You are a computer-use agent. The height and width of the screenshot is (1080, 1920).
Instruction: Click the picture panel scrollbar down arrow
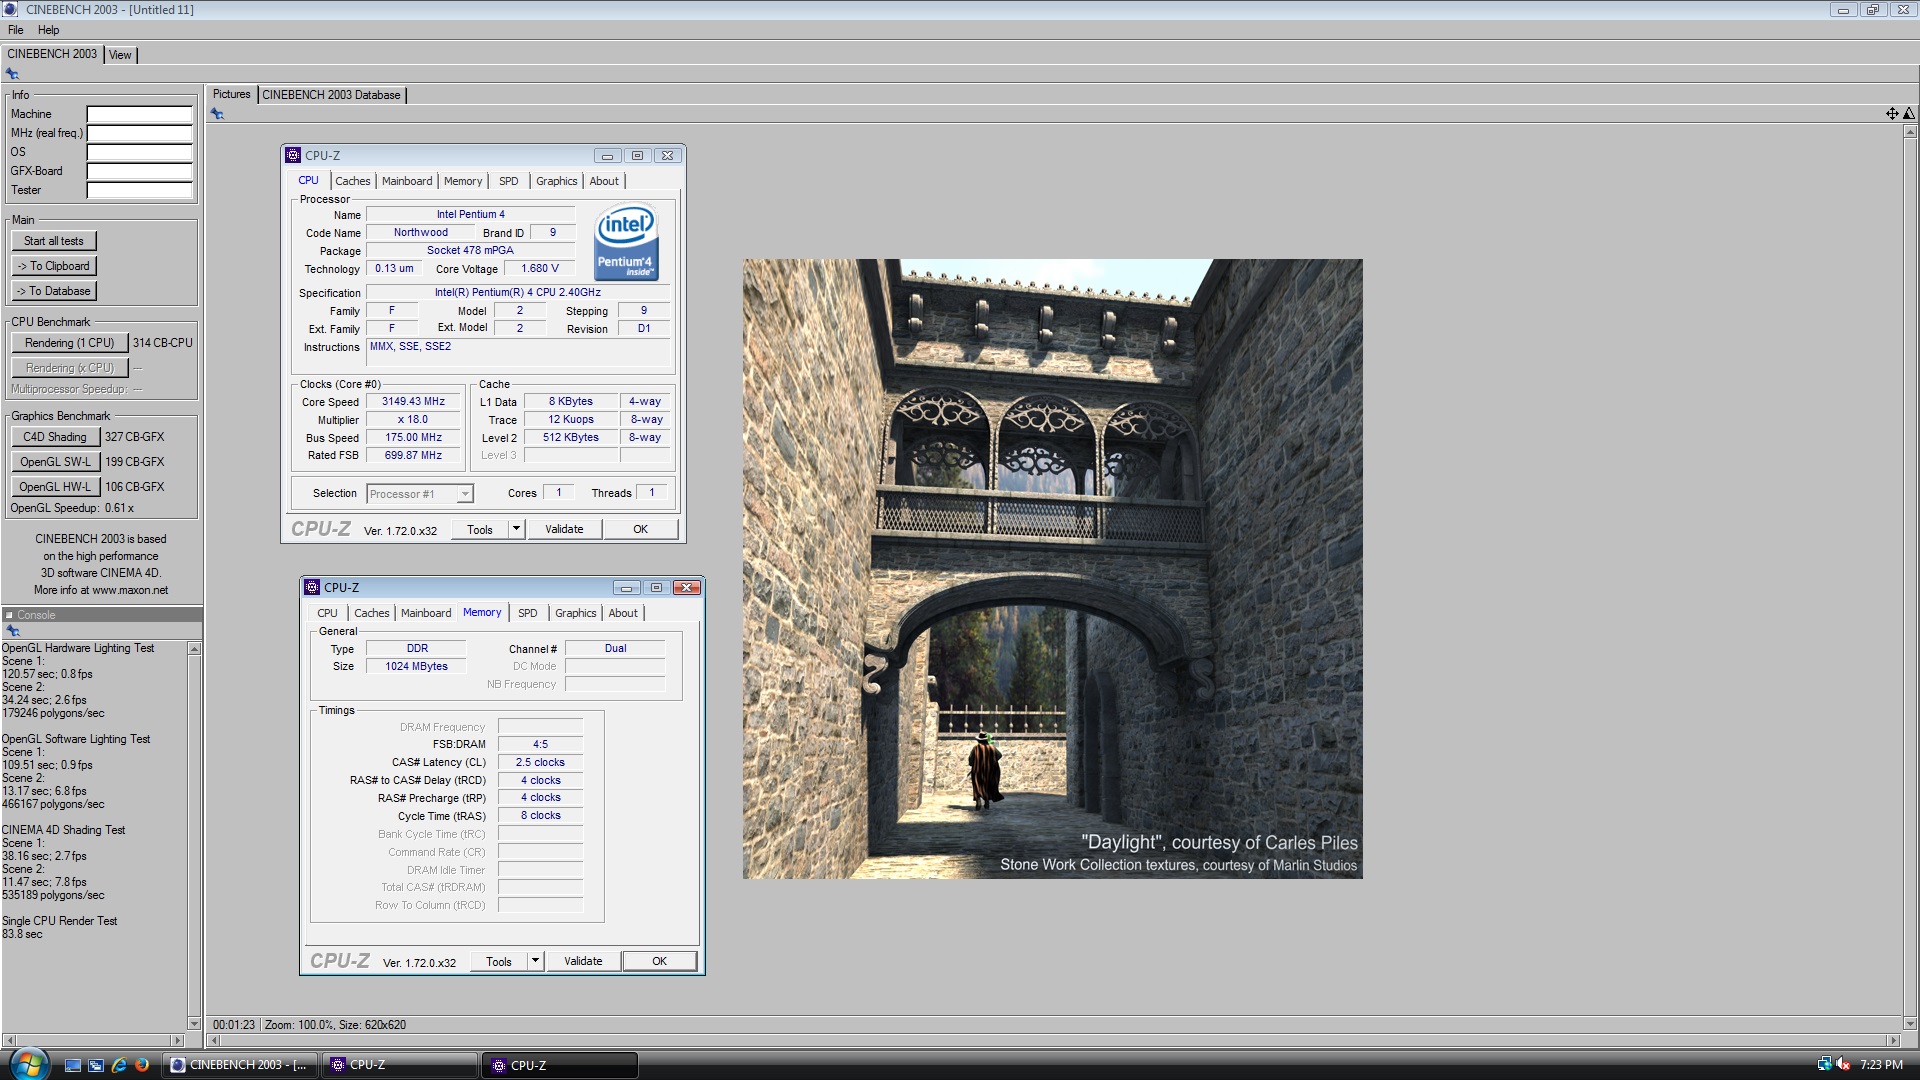pyautogui.click(x=1910, y=1024)
